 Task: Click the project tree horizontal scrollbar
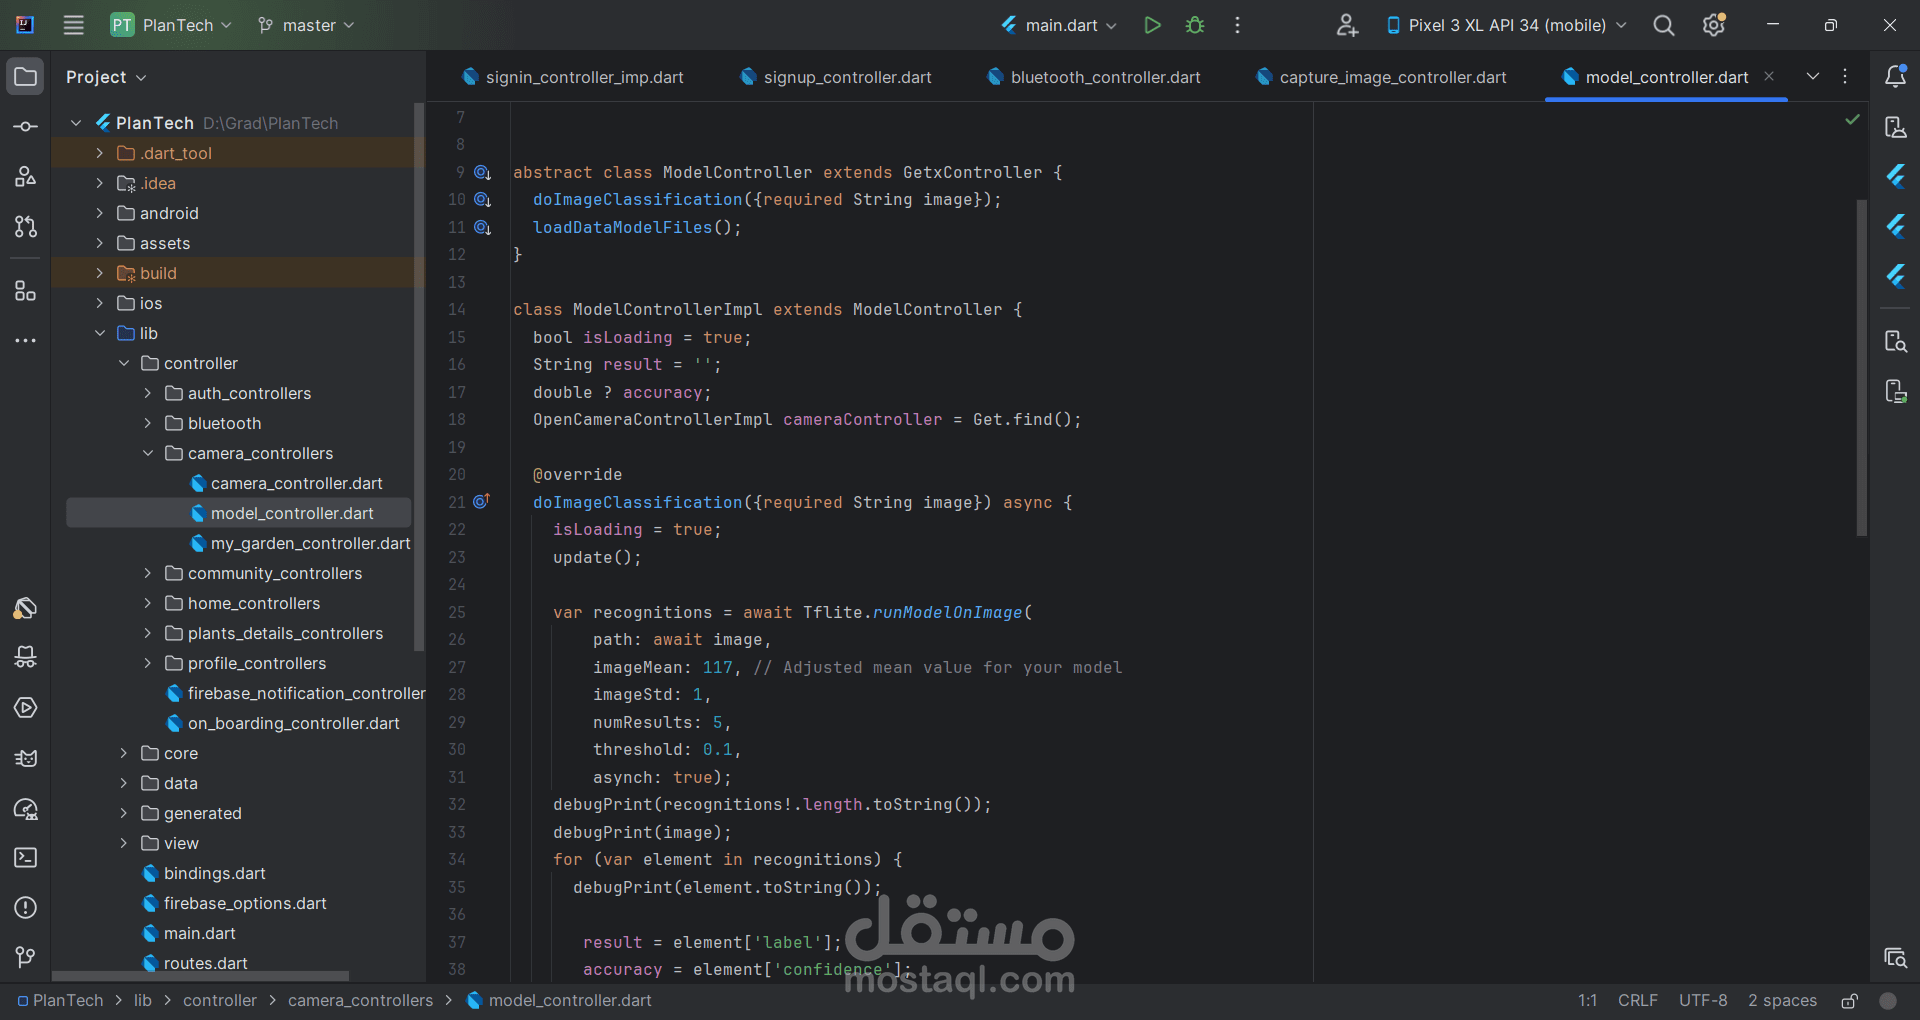coord(201,976)
